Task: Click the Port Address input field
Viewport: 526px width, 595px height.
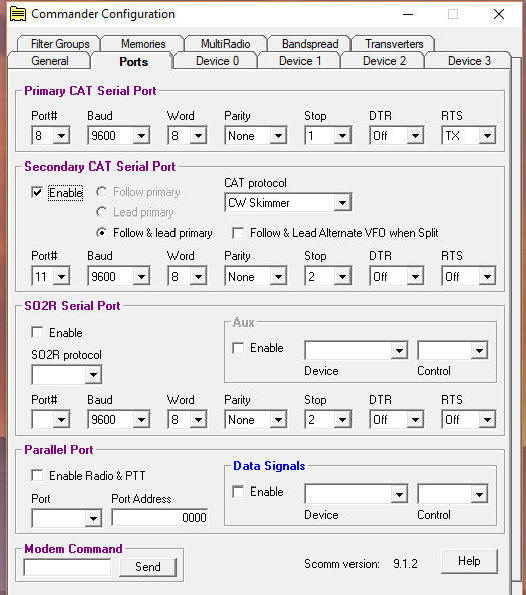Action: click(160, 518)
